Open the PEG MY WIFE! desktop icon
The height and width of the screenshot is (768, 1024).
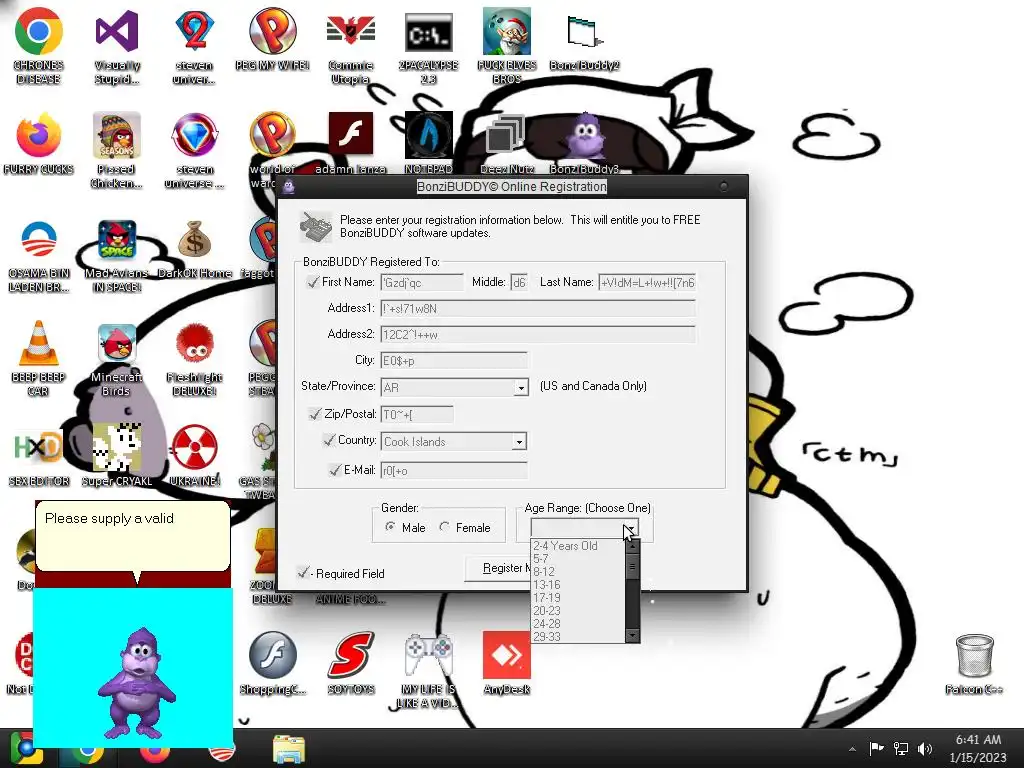coord(272,31)
